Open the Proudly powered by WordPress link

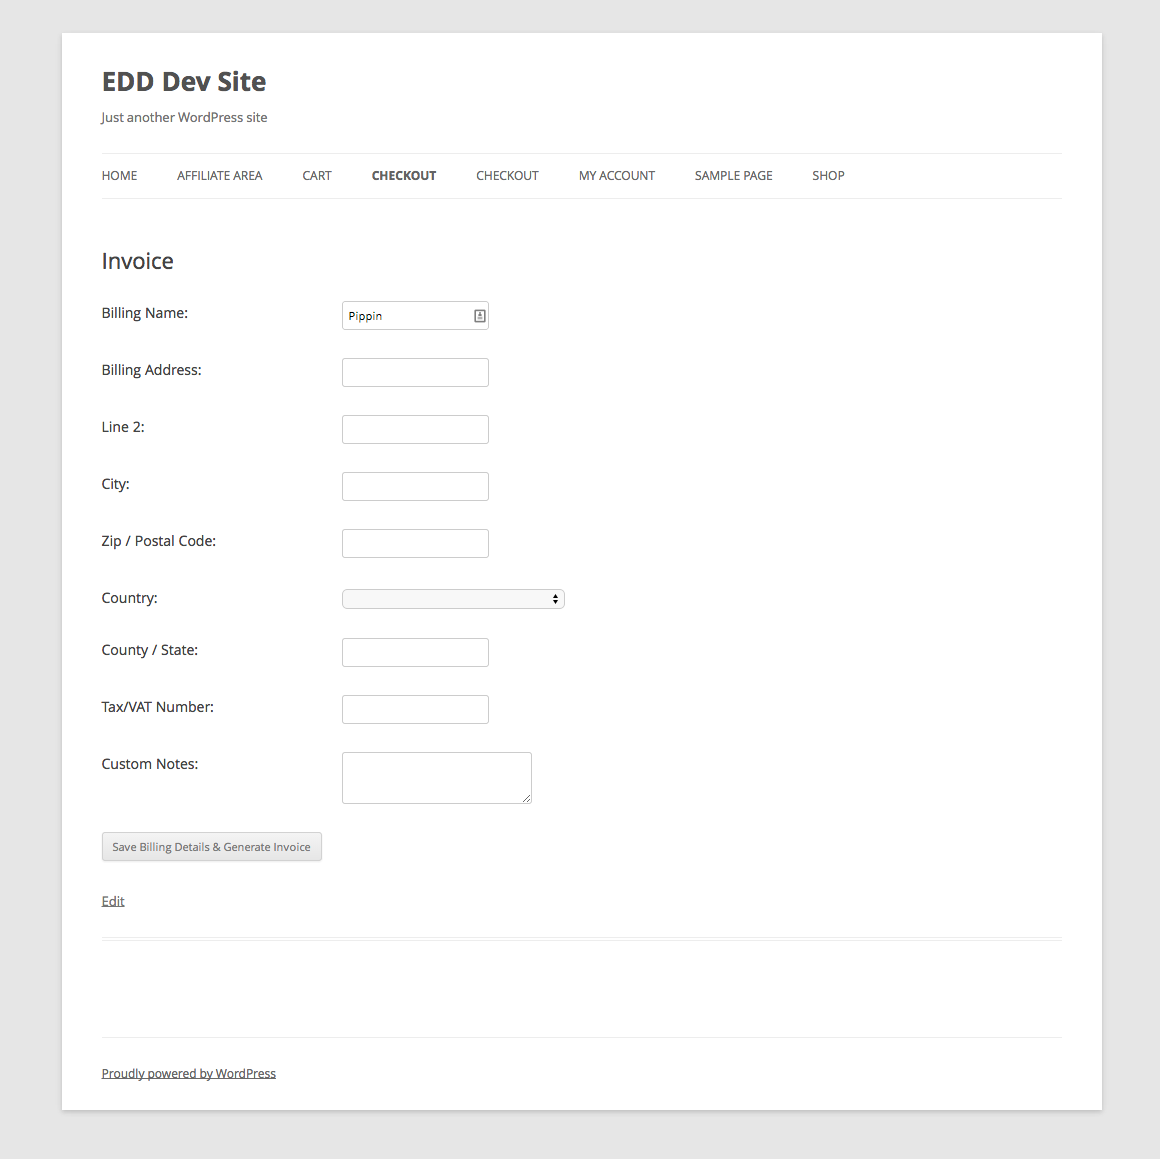189,1073
